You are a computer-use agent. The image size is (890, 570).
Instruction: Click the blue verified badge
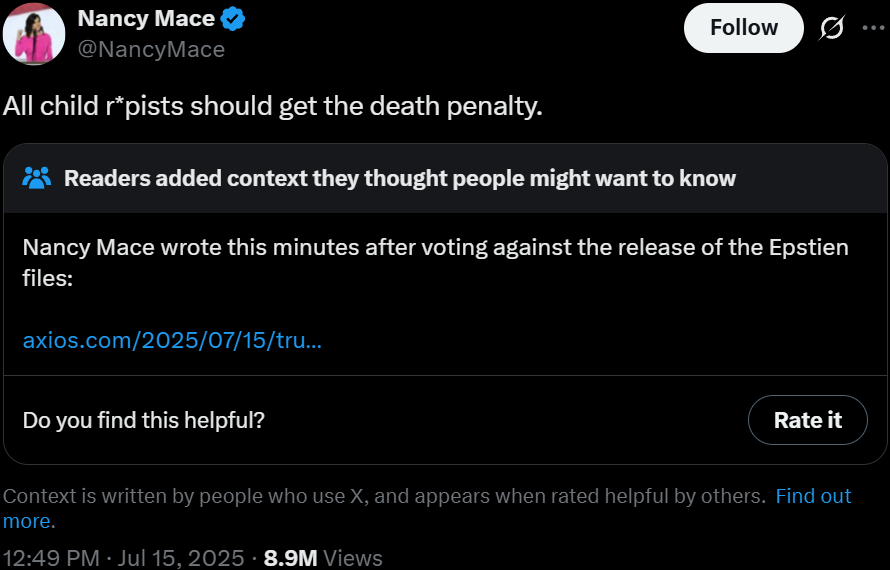(x=233, y=19)
